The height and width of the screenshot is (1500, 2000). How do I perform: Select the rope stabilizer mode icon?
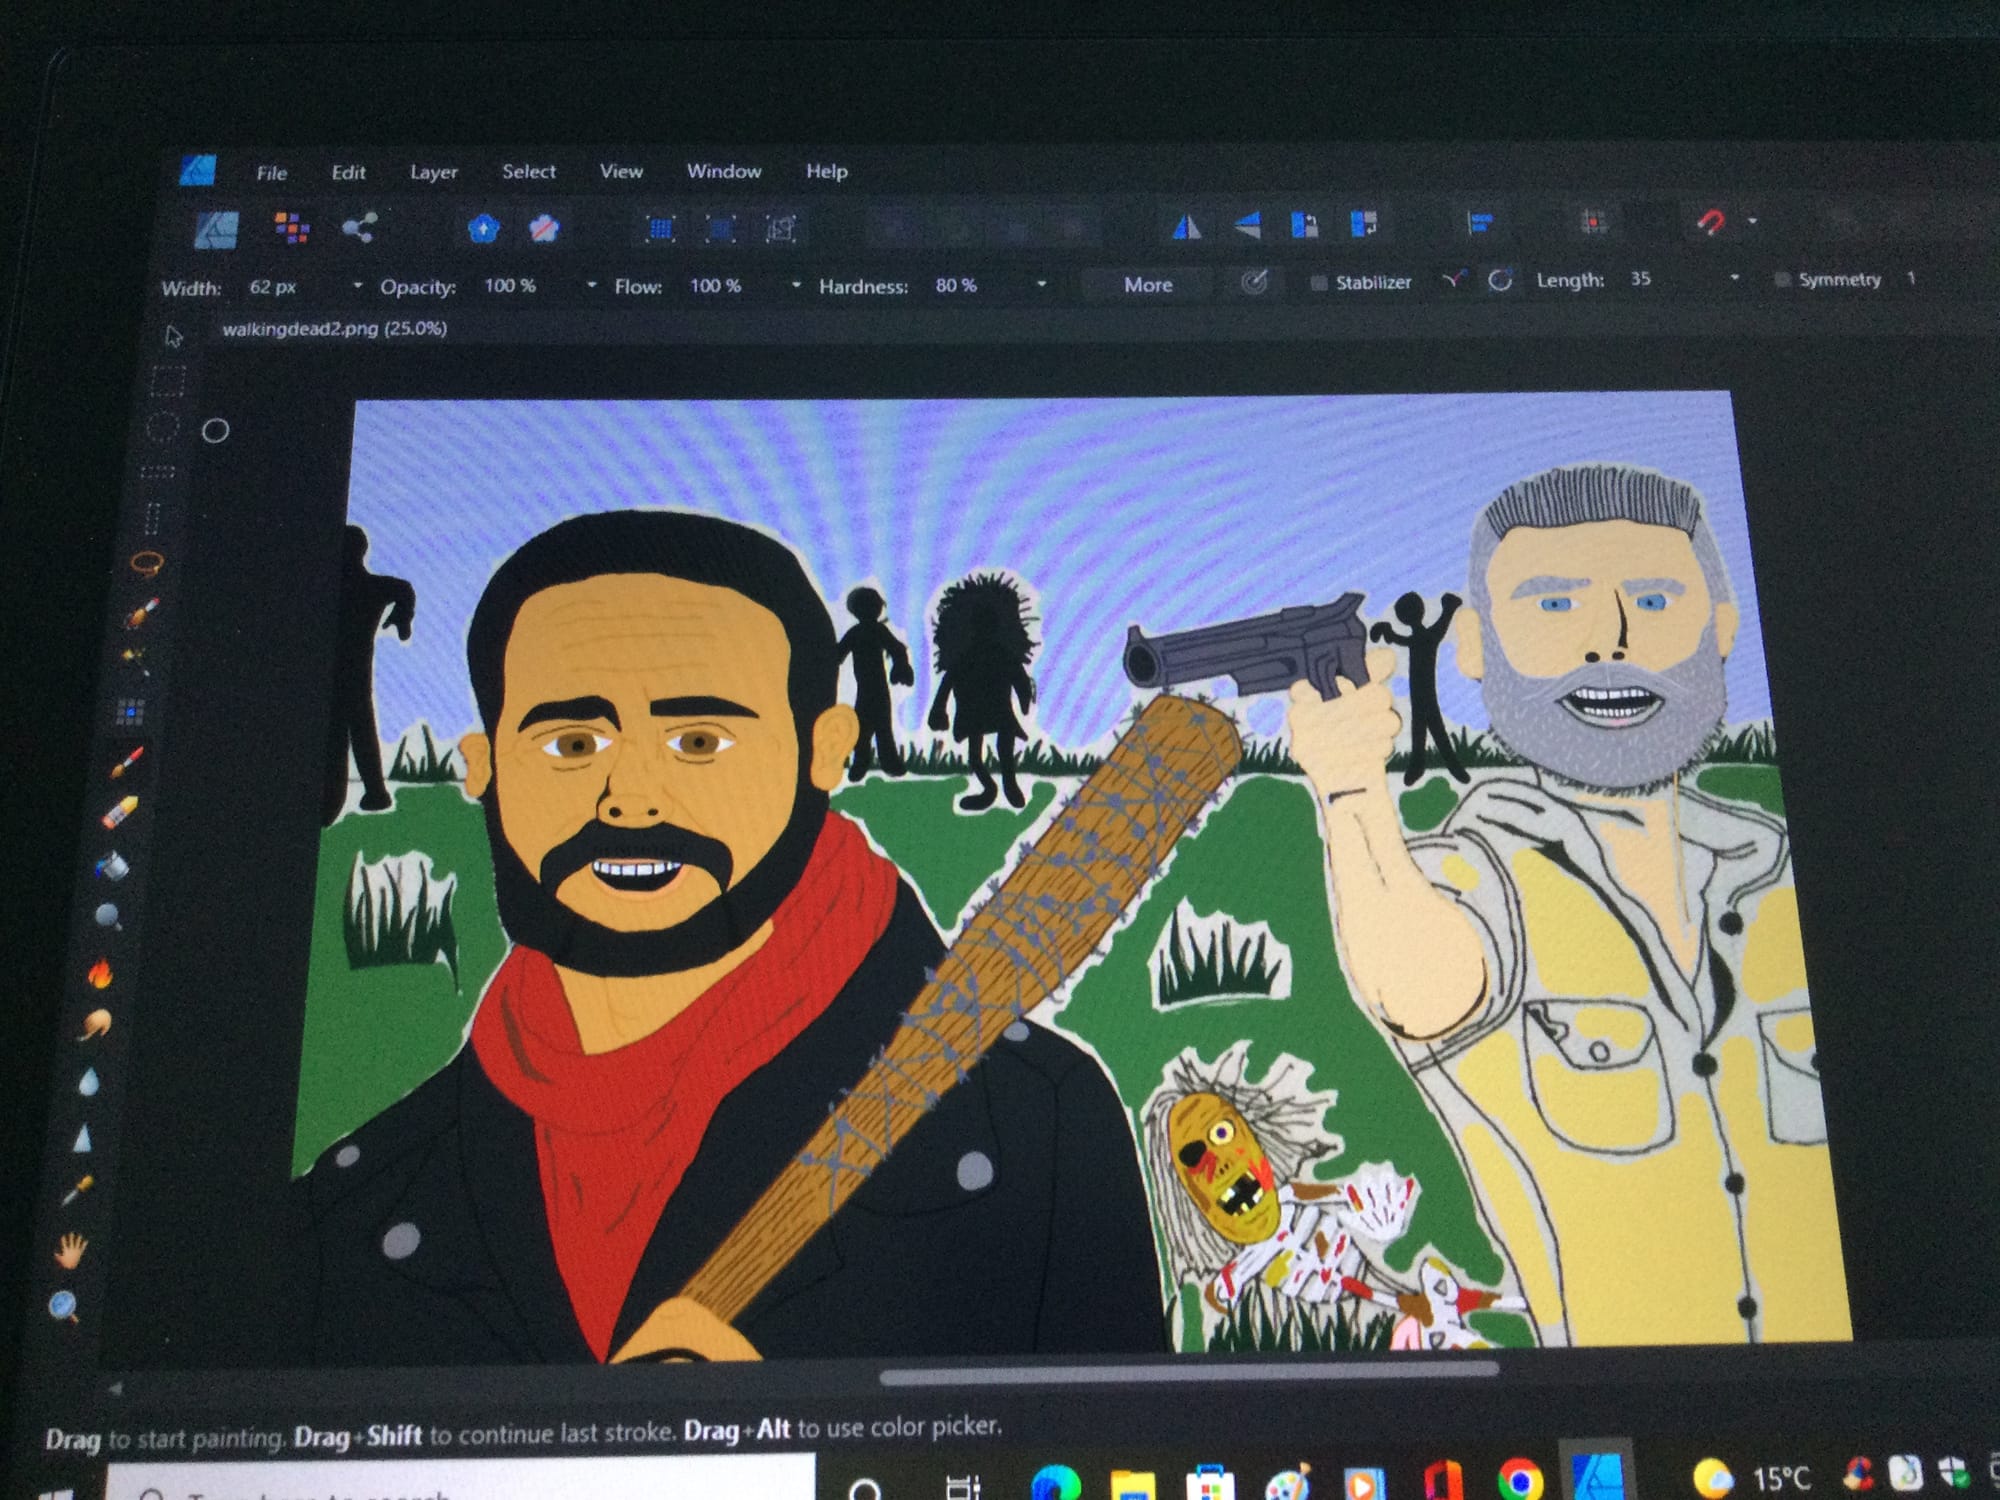pyautogui.click(x=1453, y=281)
